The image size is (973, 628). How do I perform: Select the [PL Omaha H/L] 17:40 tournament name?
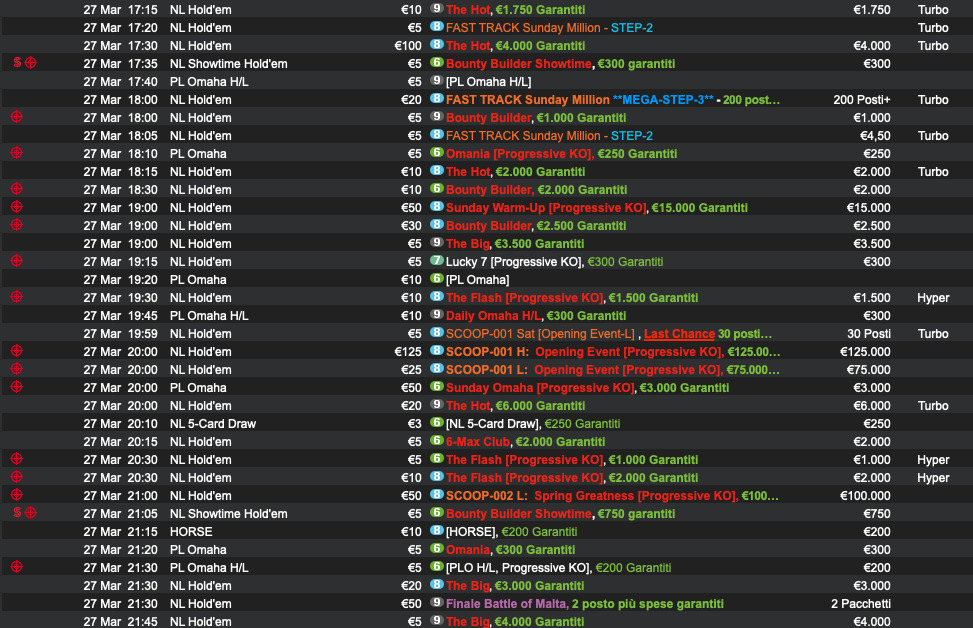pos(488,82)
